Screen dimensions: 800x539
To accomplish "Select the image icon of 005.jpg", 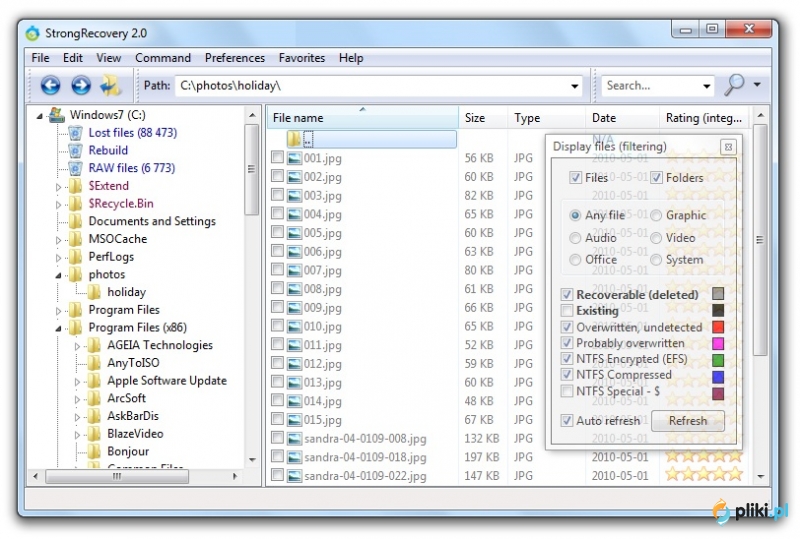I will point(294,233).
